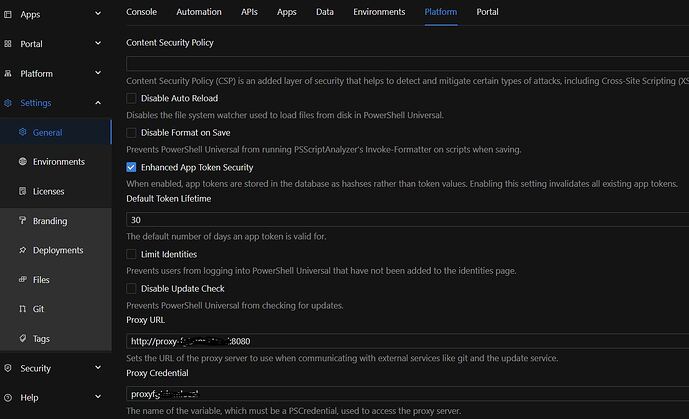
Task: Go to Licenses in the sidebar
Action: [56, 191]
